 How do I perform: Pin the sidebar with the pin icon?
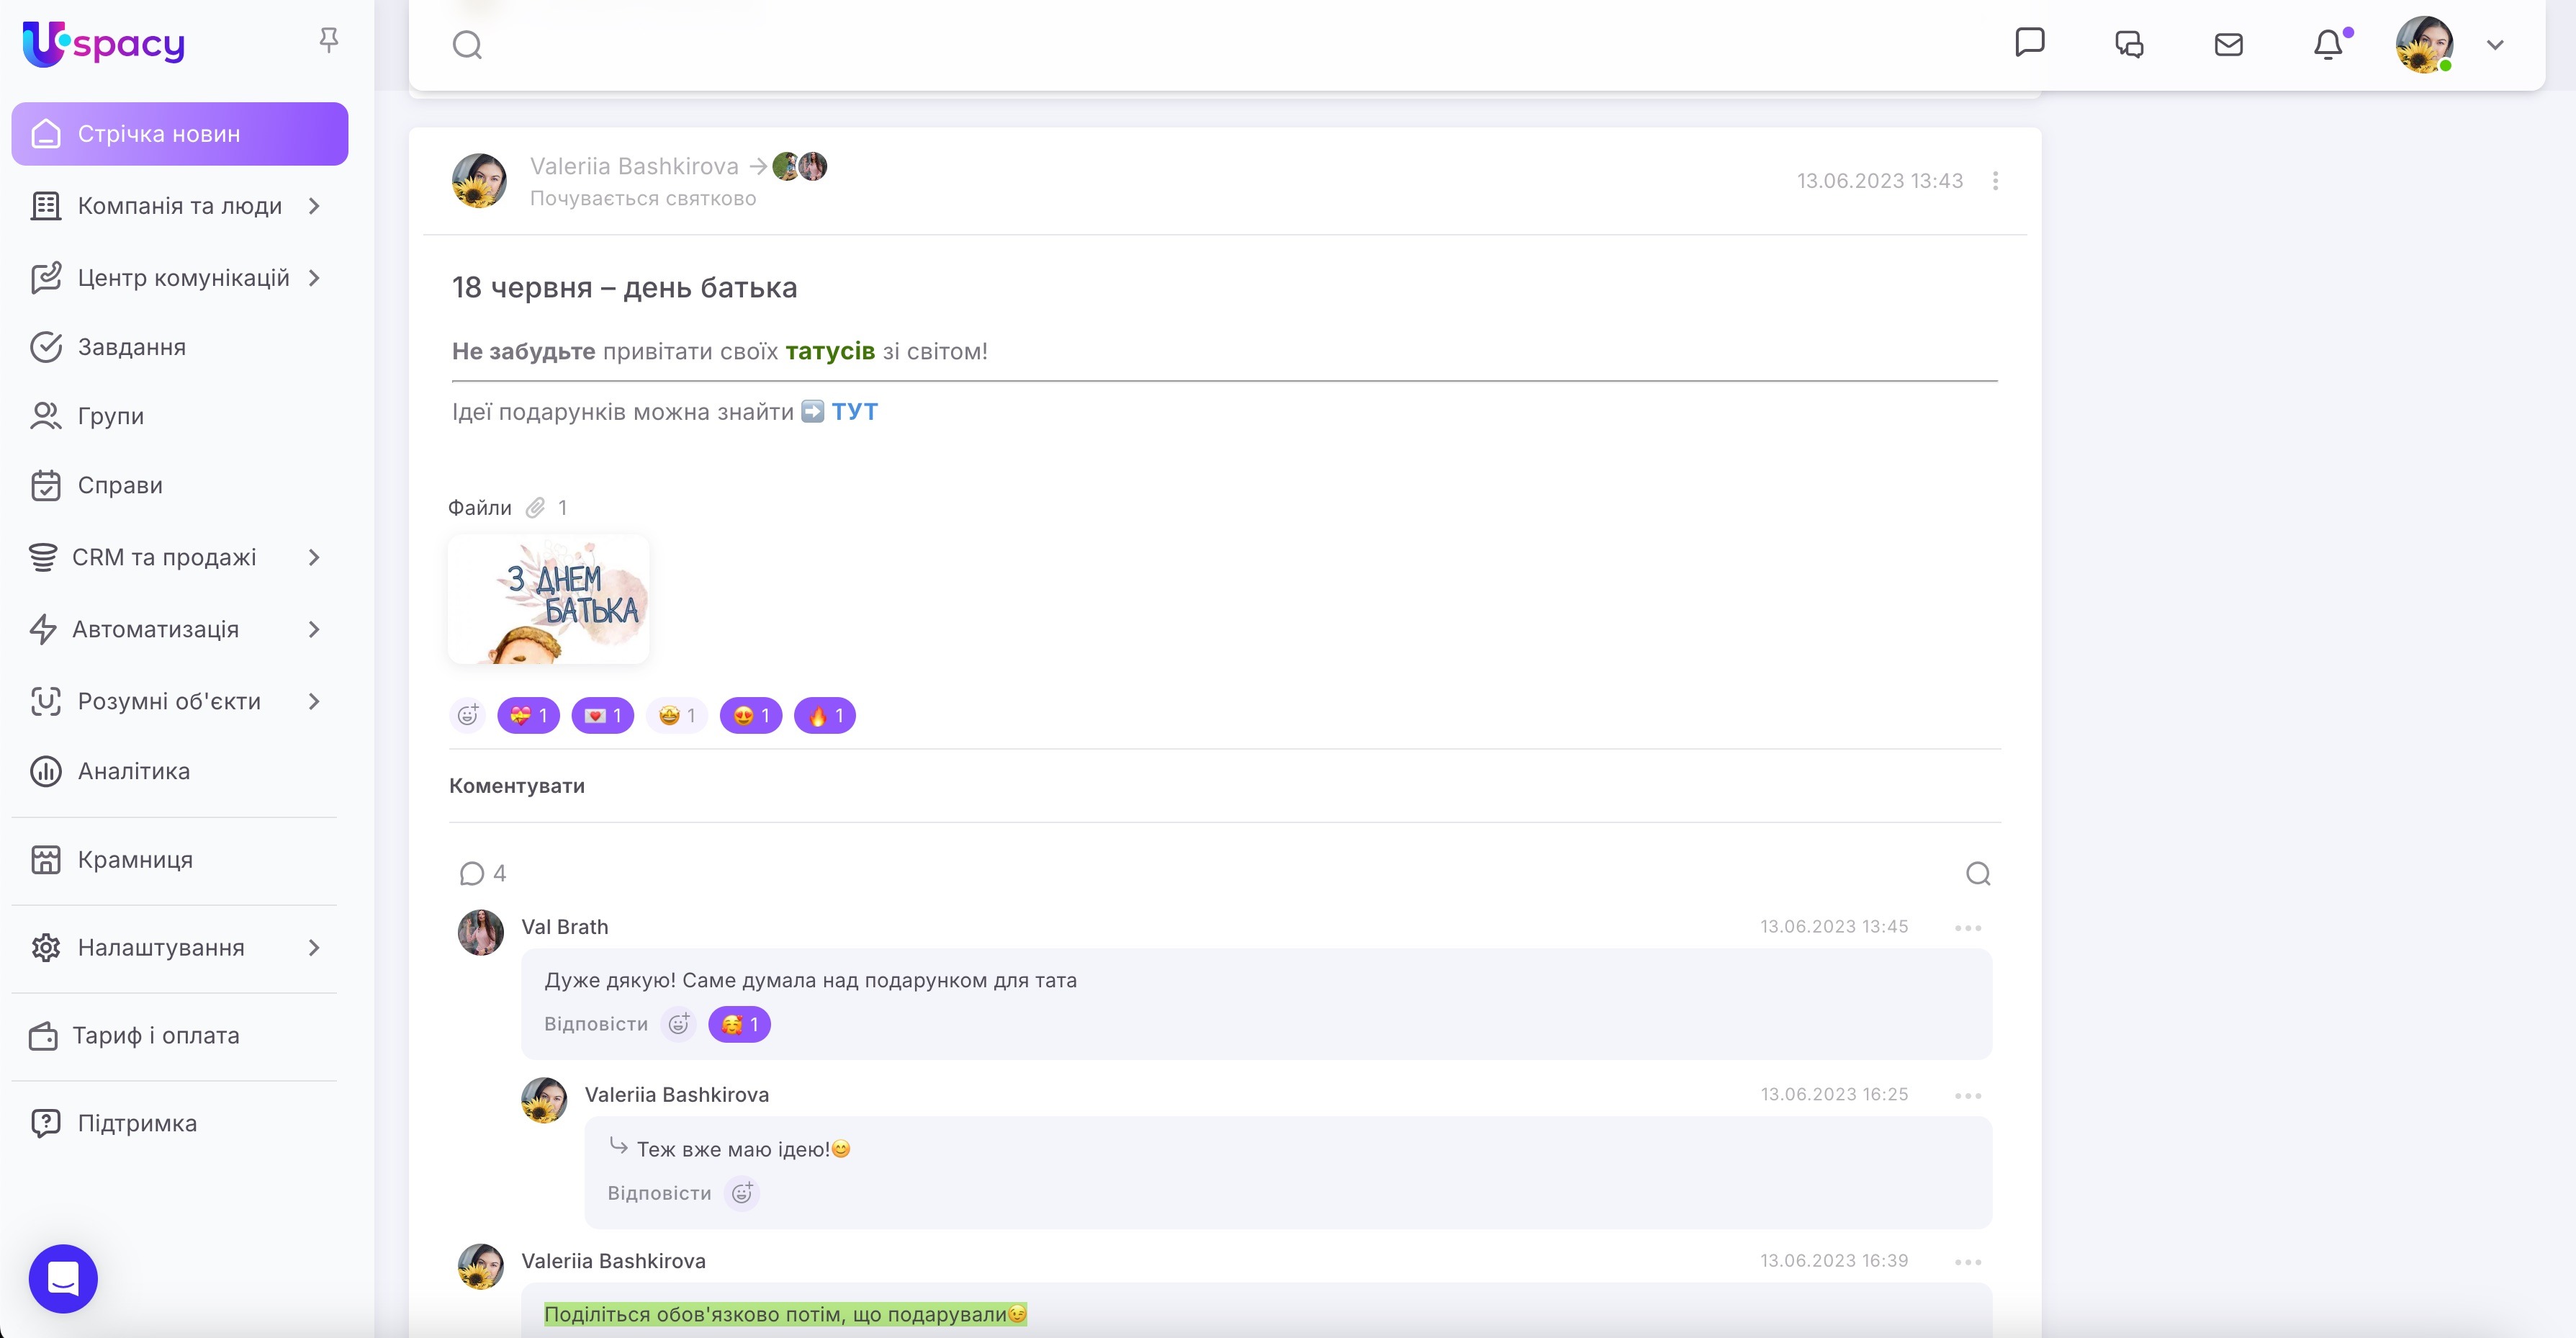tap(329, 40)
